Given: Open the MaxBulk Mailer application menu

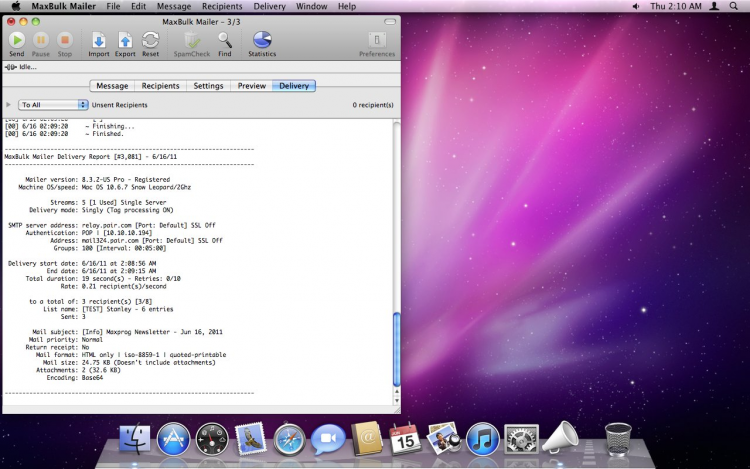Looking at the screenshot, I should coord(64,6).
